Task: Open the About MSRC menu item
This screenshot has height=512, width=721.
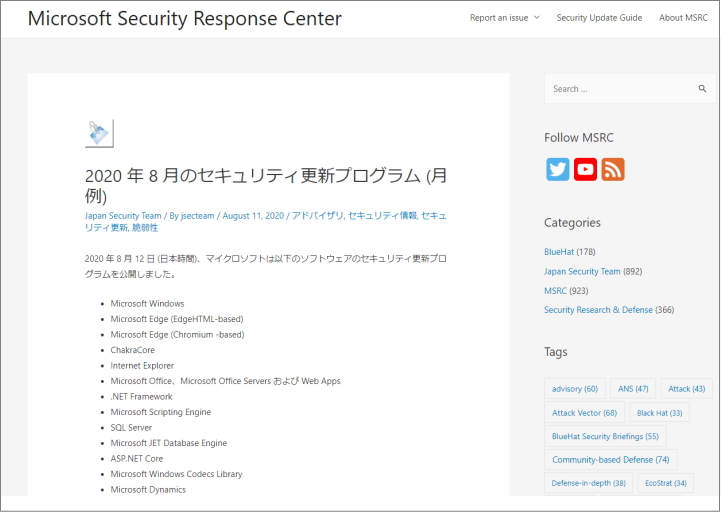Action: (x=683, y=17)
